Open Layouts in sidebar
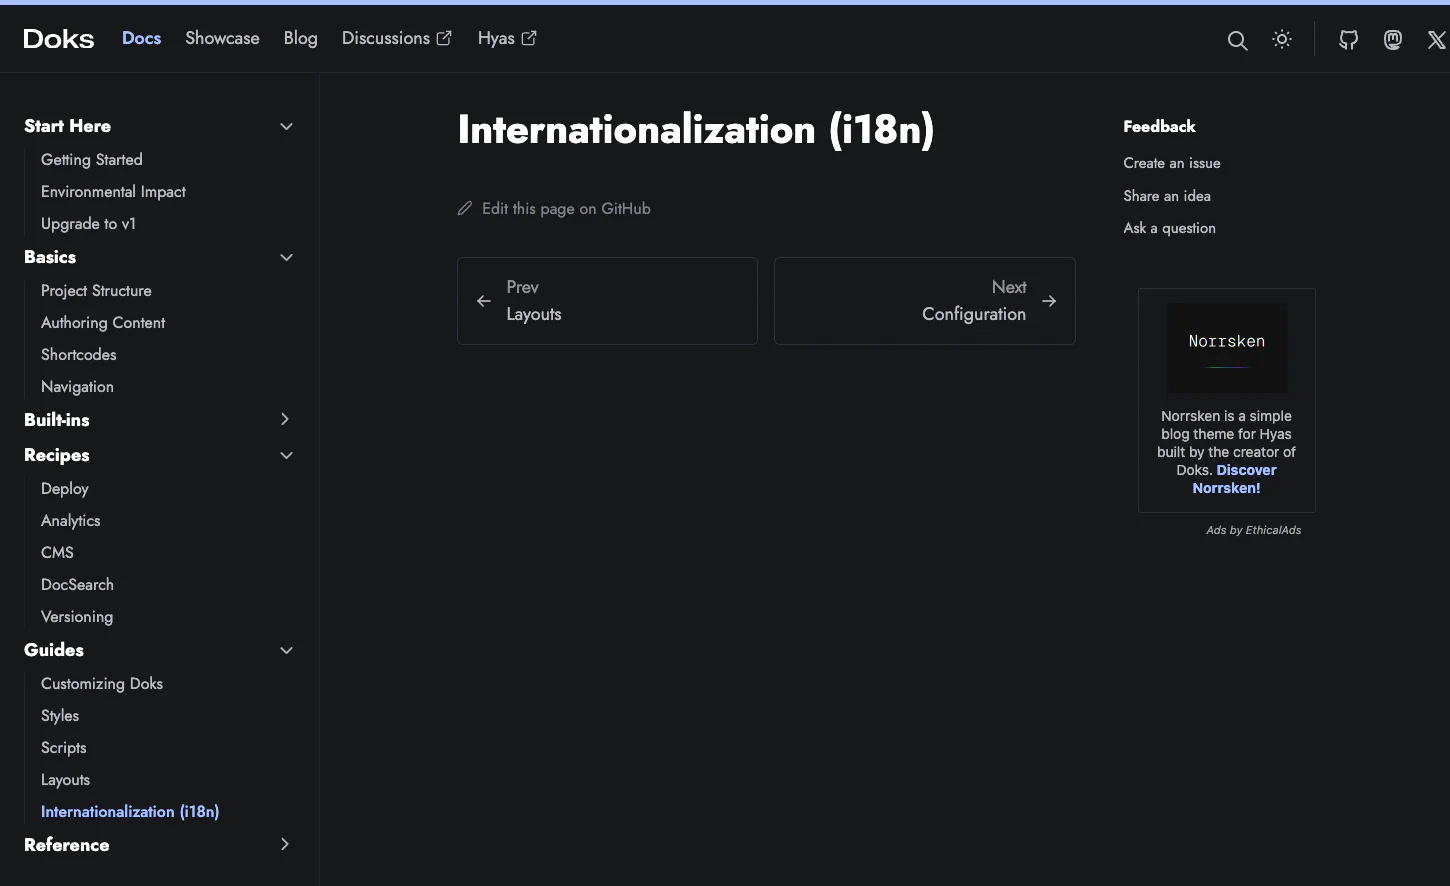 coord(65,779)
